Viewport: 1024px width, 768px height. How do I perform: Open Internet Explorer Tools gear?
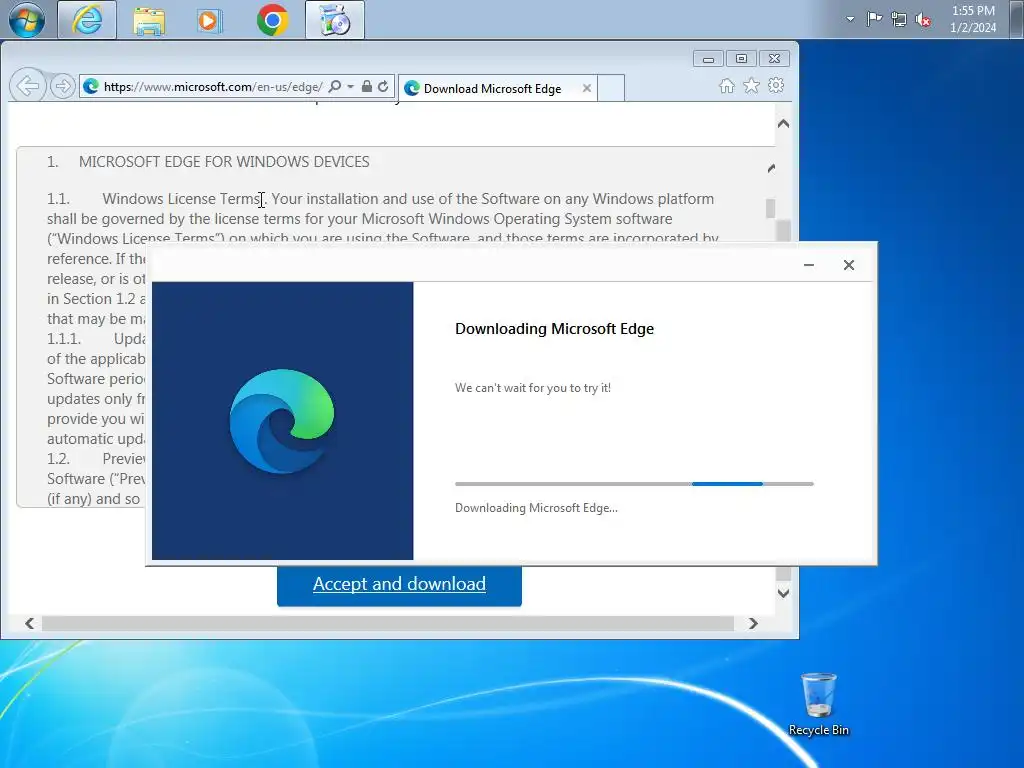[776, 86]
